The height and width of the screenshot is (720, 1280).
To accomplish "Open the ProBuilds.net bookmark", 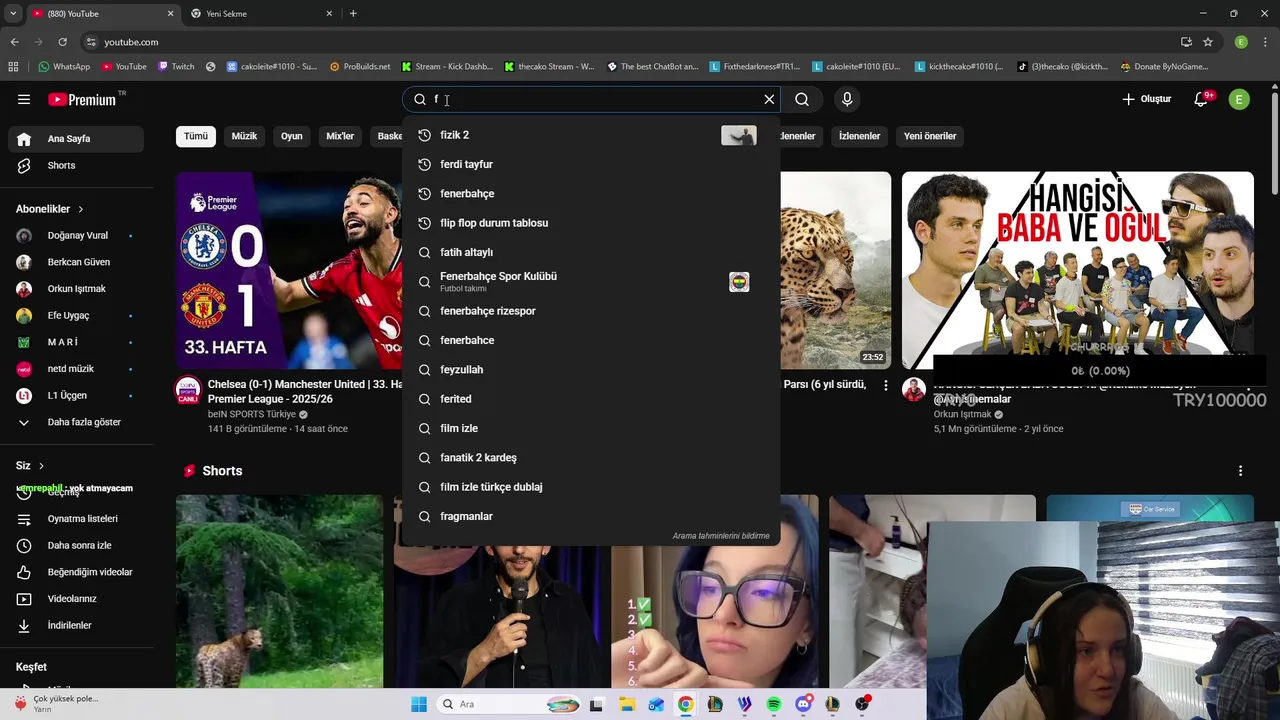I will 360,67.
